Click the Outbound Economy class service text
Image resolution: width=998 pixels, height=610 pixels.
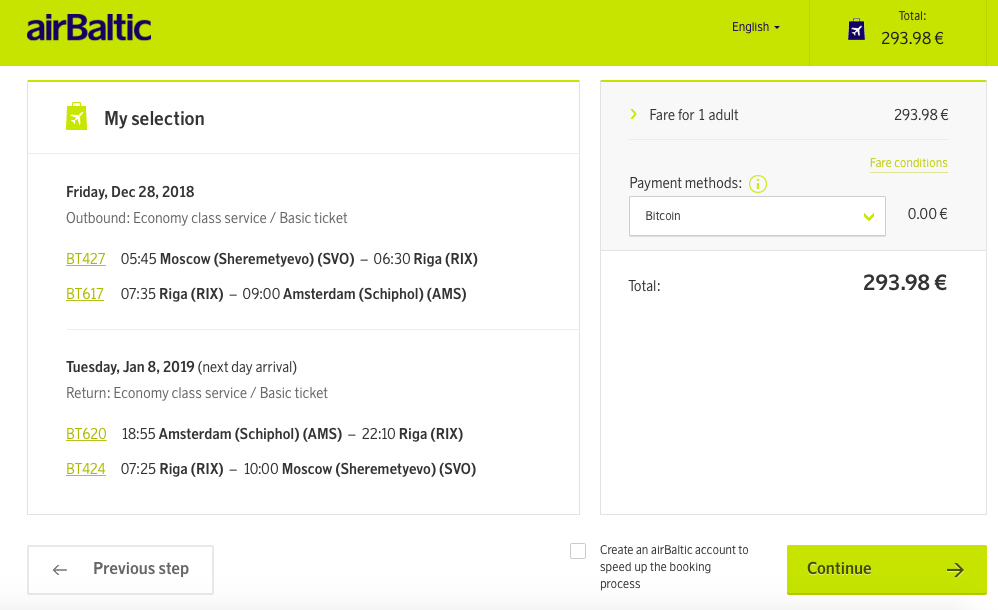[206, 218]
